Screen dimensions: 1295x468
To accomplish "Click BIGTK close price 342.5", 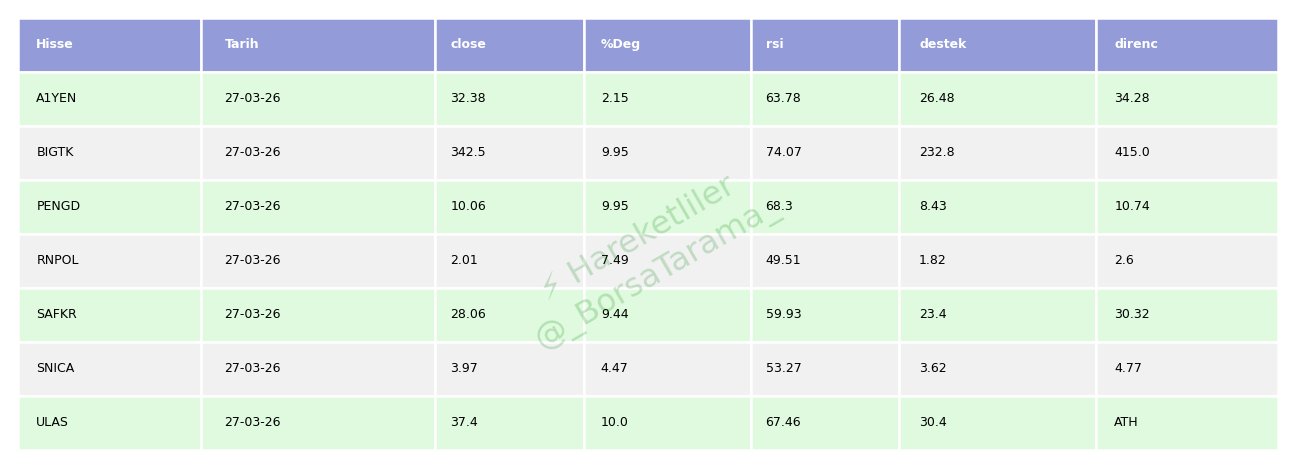I will tap(468, 152).
